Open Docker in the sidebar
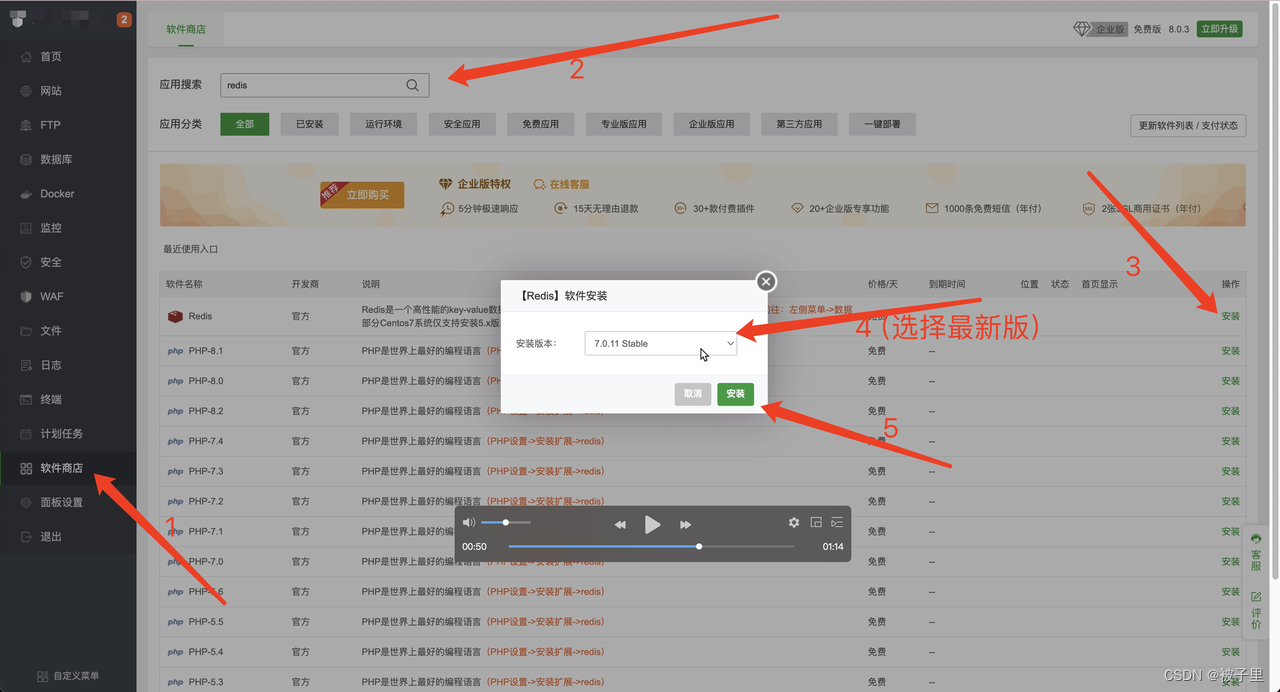 point(57,194)
